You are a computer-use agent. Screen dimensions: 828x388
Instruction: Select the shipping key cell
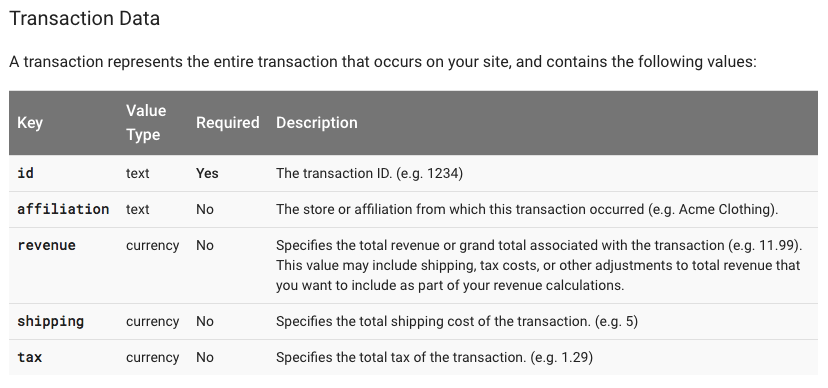51,321
